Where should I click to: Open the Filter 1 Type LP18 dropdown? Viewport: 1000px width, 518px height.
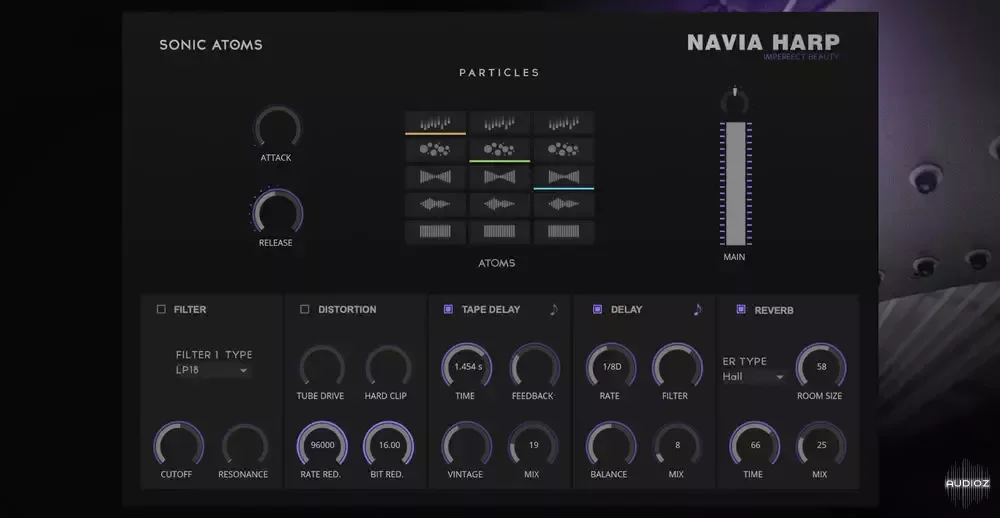pos(212,370)
